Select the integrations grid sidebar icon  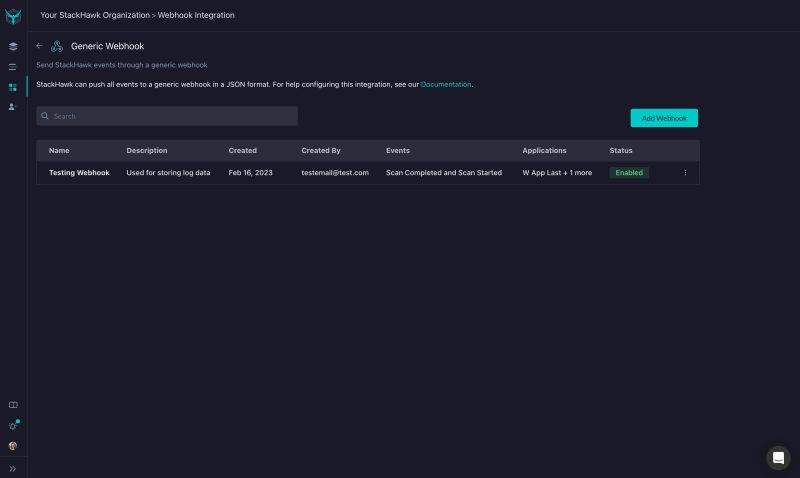tap(13, 87)
